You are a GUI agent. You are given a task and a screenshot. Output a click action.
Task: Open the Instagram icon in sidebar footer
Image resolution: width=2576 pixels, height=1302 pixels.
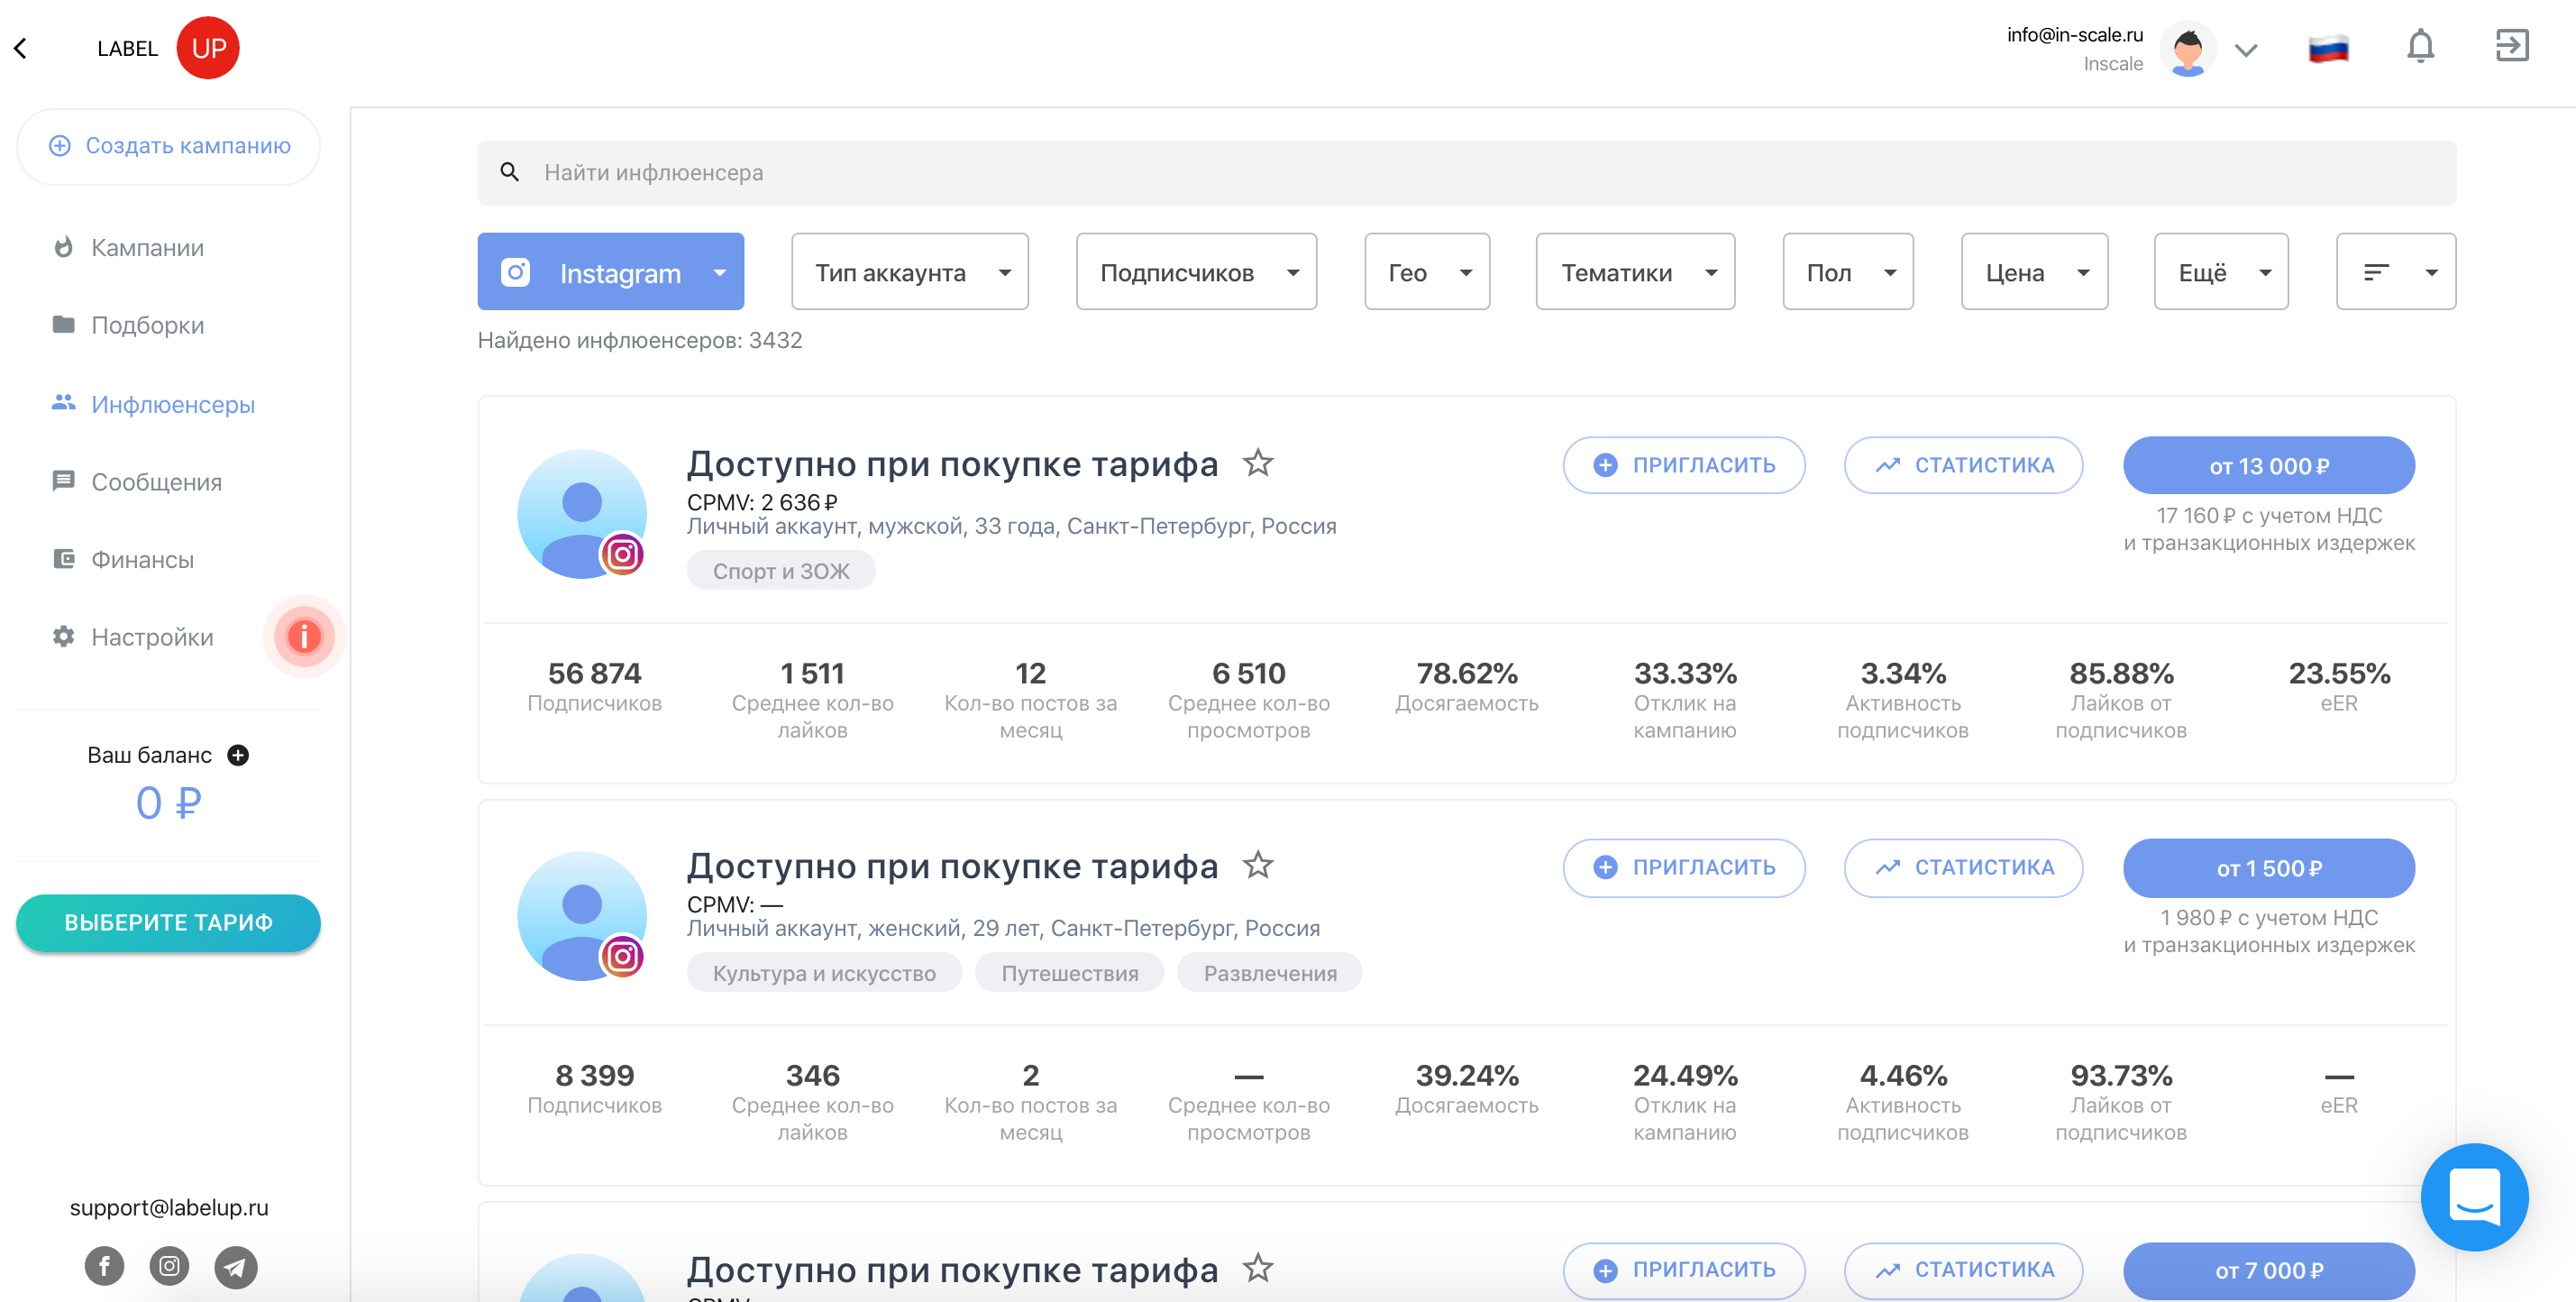[x=169, y=1266]
